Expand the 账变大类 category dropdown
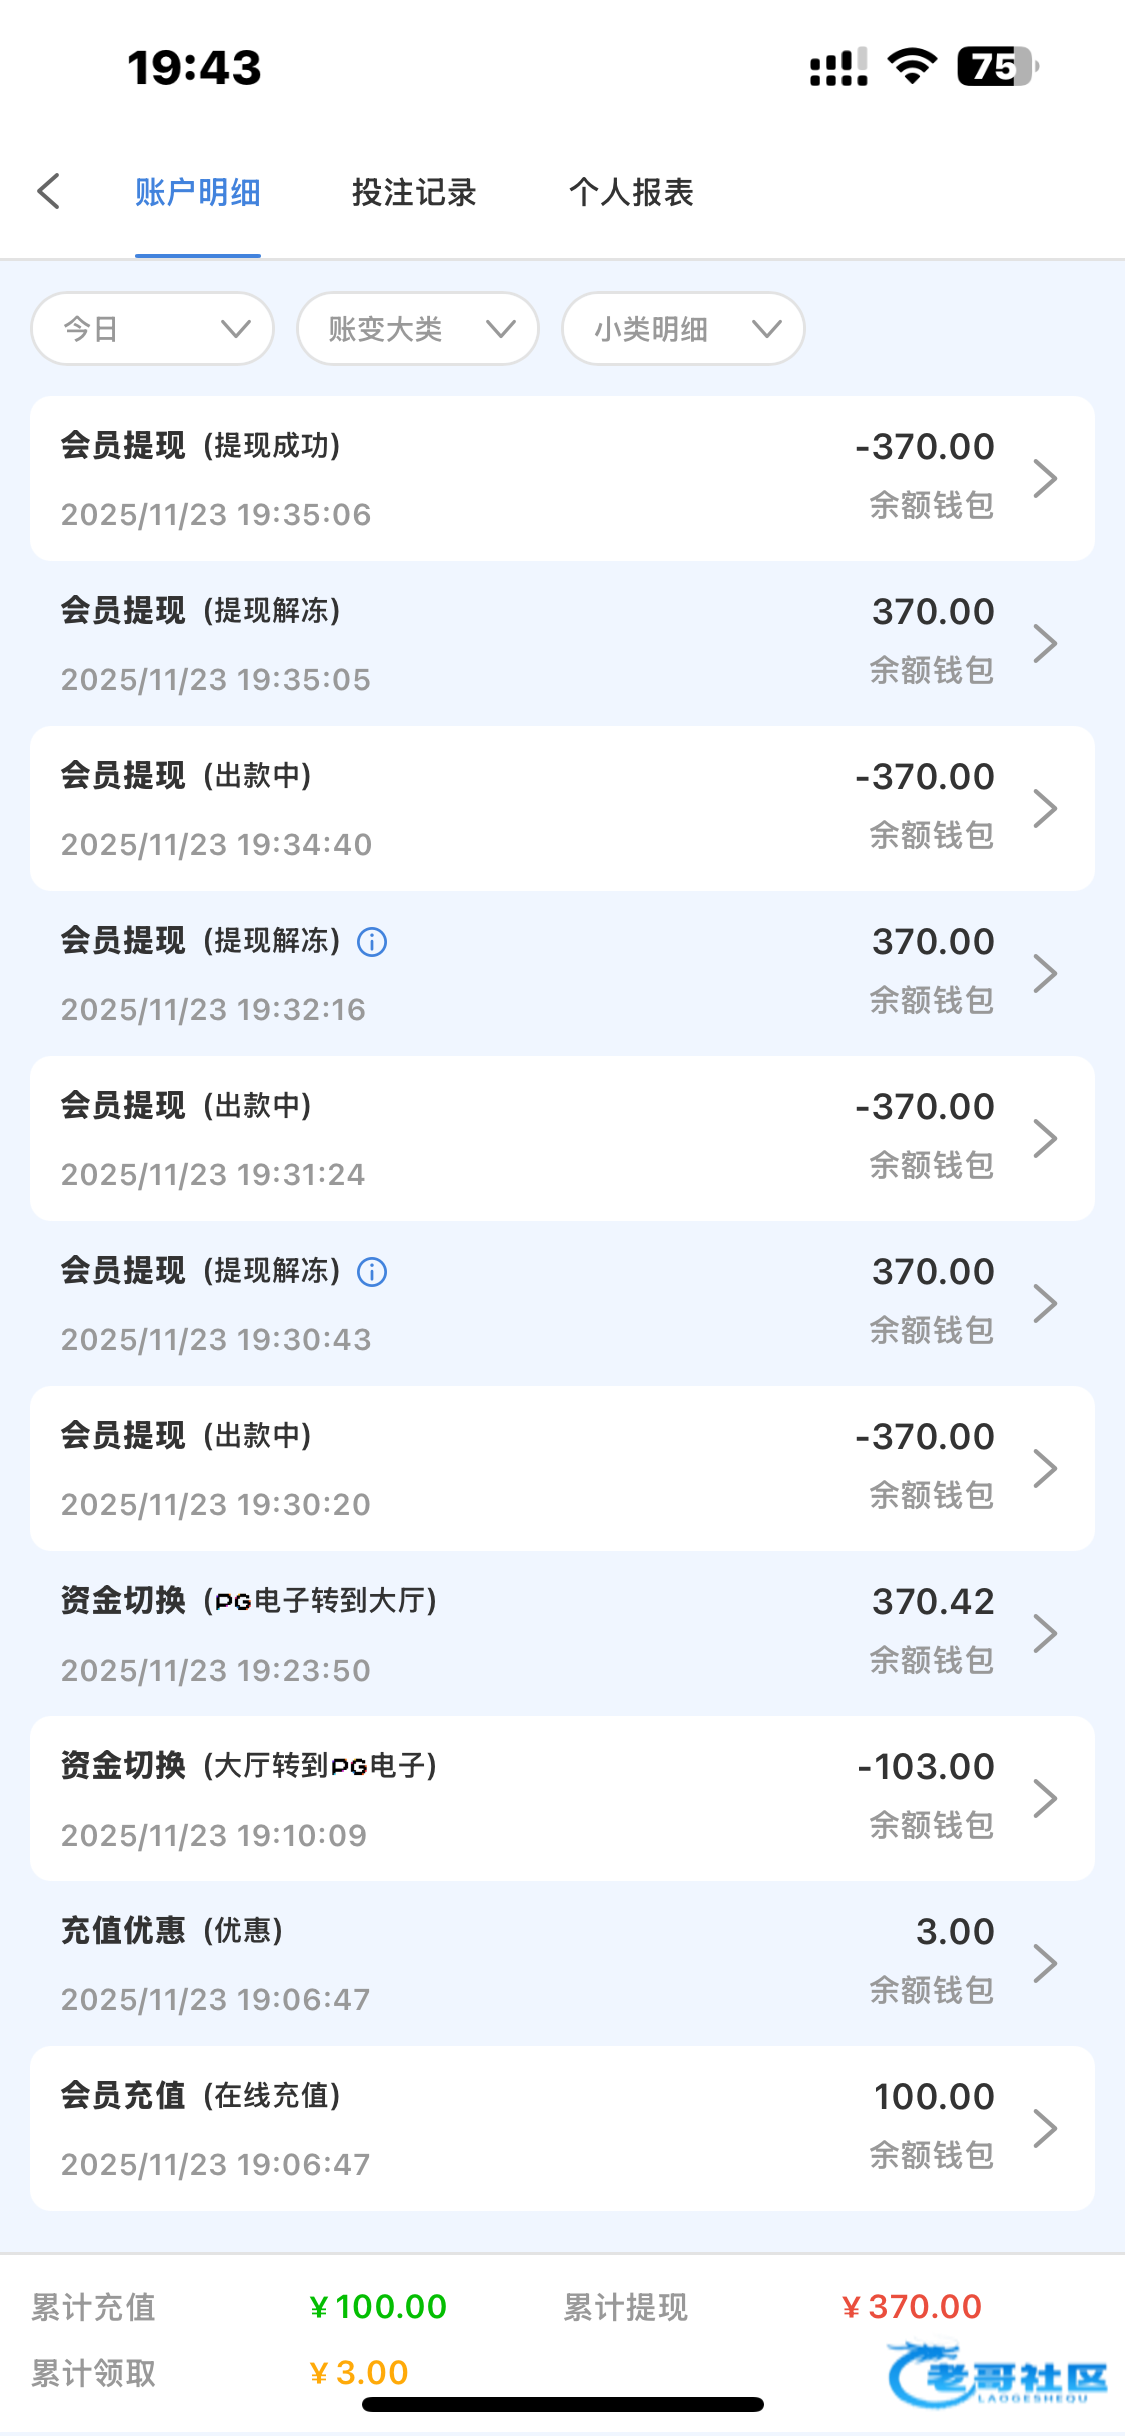The height and width of the screenshot is (2436, 1125). 418,329
